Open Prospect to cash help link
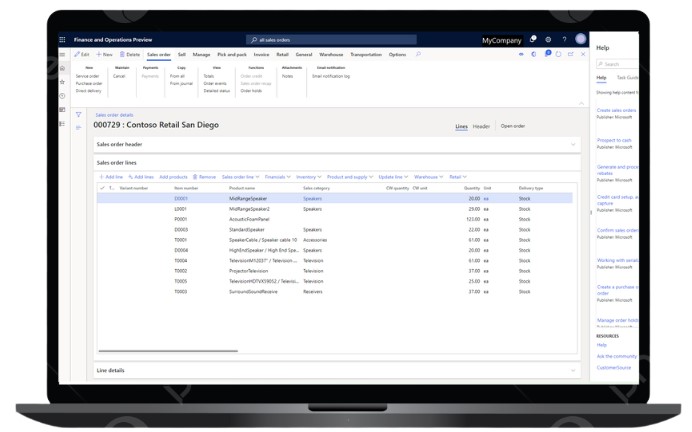692x432 pixels. pyautogui.click(x=614, y=140)
